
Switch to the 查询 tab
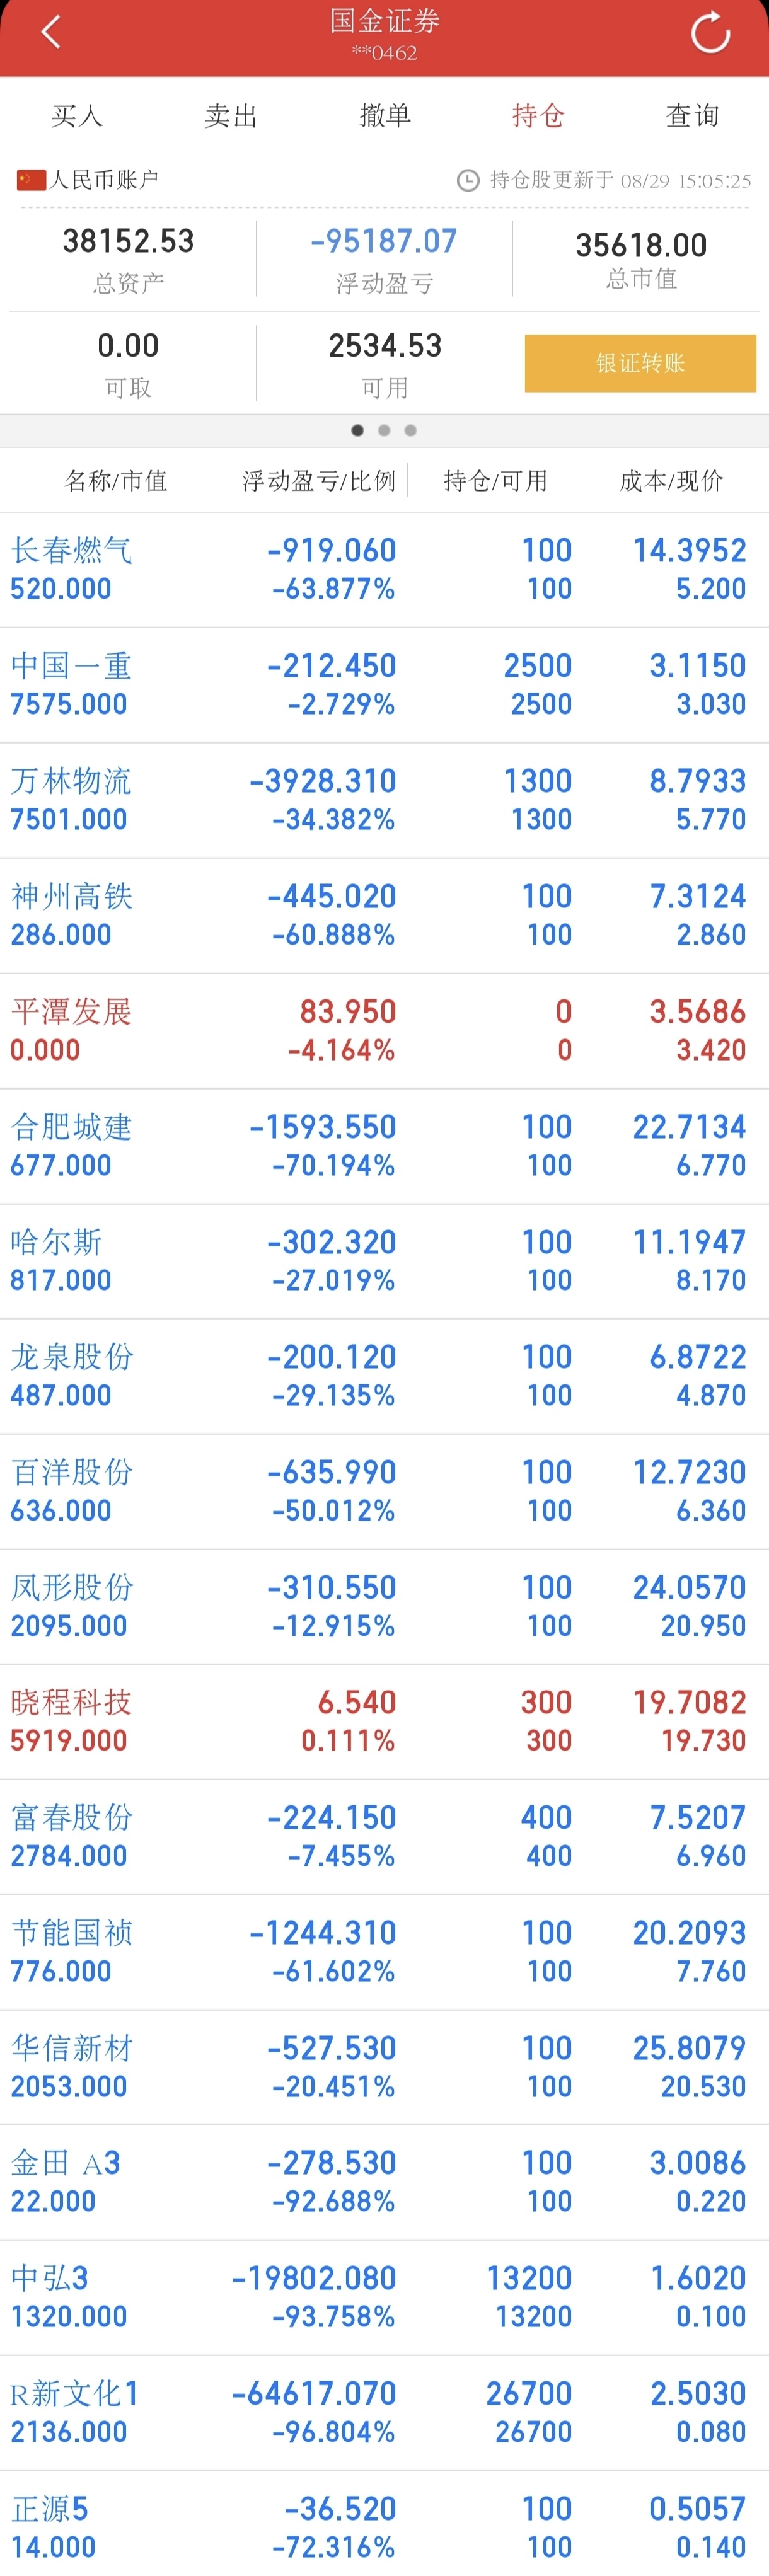click(x=692, y=116)
